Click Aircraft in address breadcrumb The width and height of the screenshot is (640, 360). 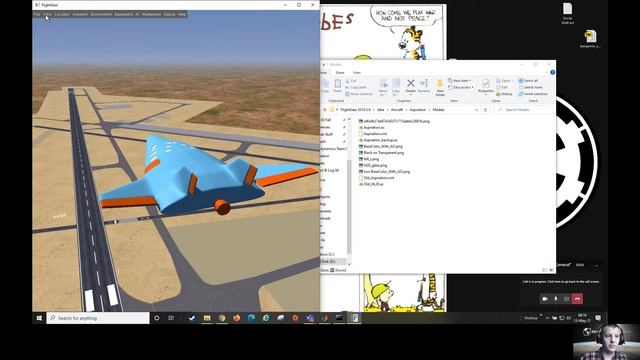(397, 110)
